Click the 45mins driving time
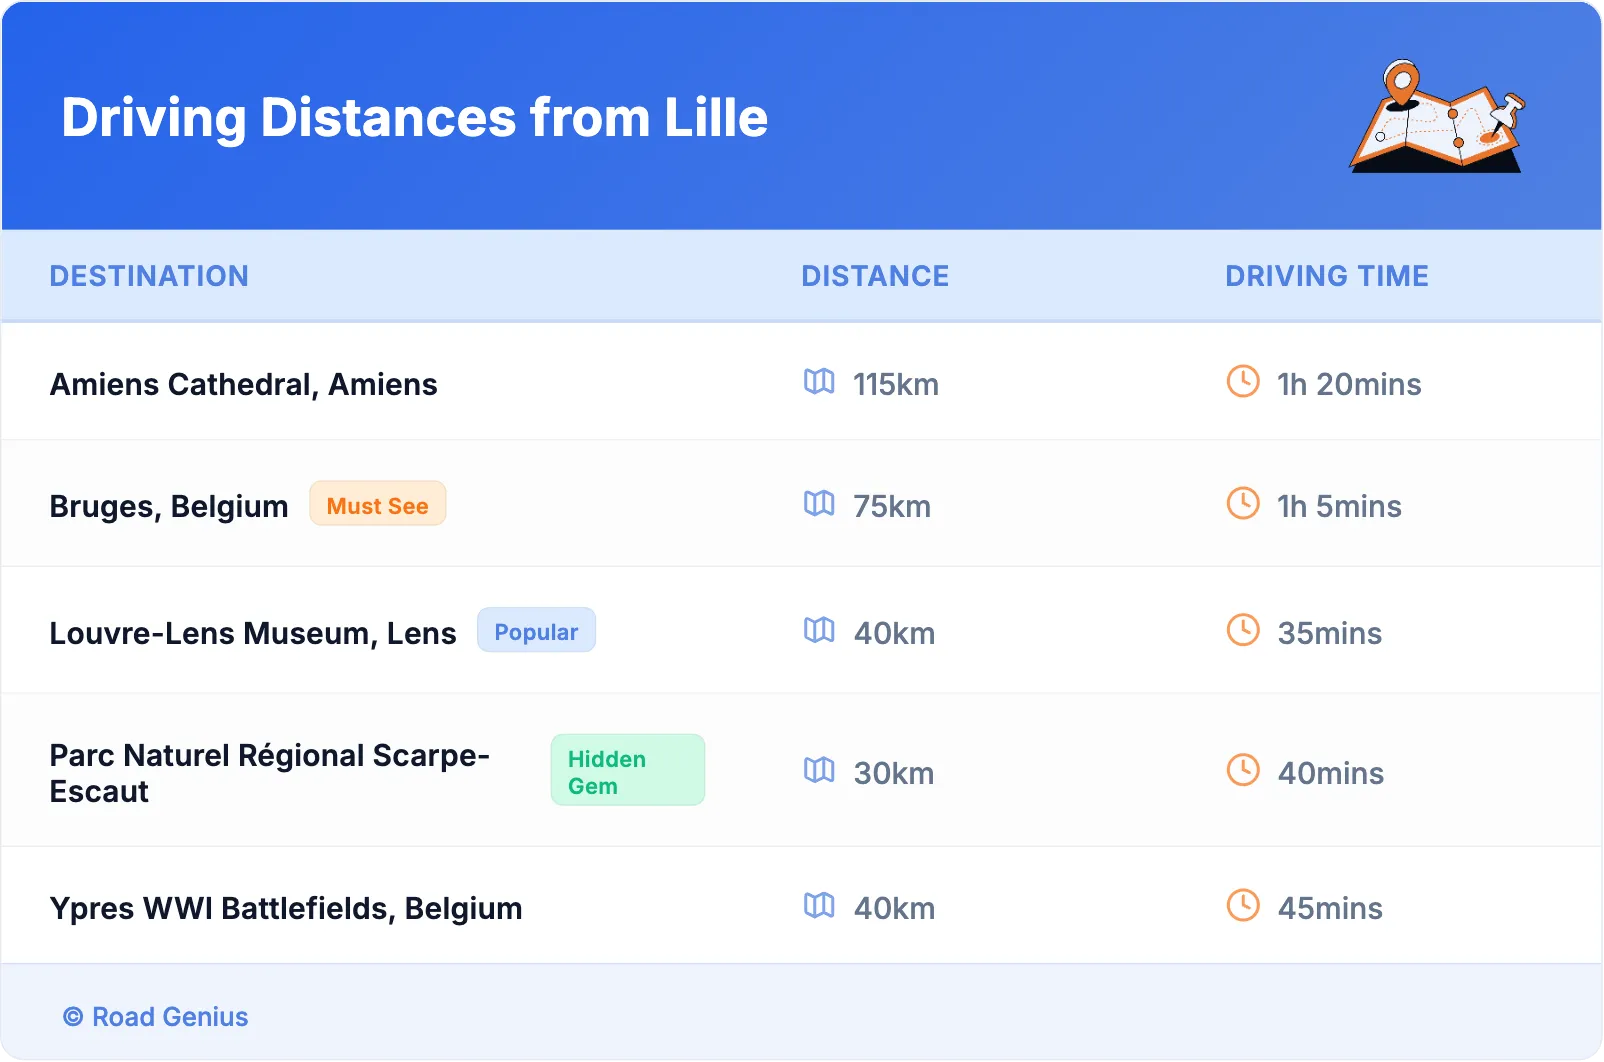Viewport: 1604px width, 1062px height. pyautogui.click(x=1330, y=909)
